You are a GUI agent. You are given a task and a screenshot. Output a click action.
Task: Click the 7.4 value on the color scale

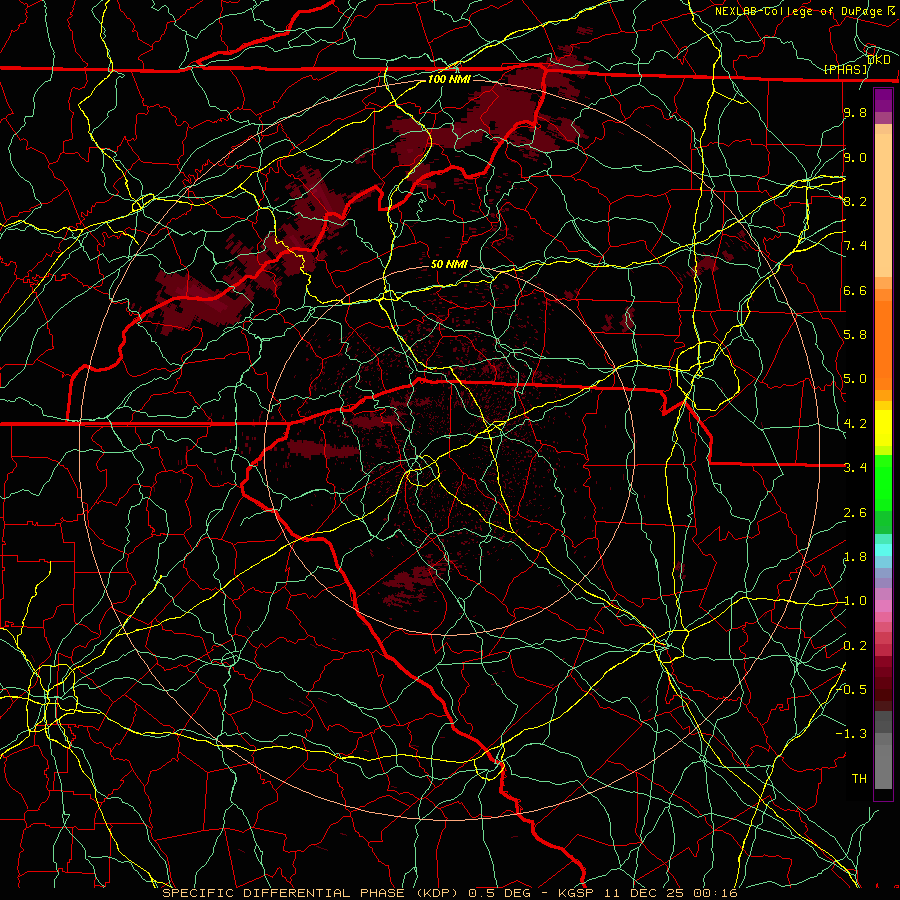(x=855, y=246)
